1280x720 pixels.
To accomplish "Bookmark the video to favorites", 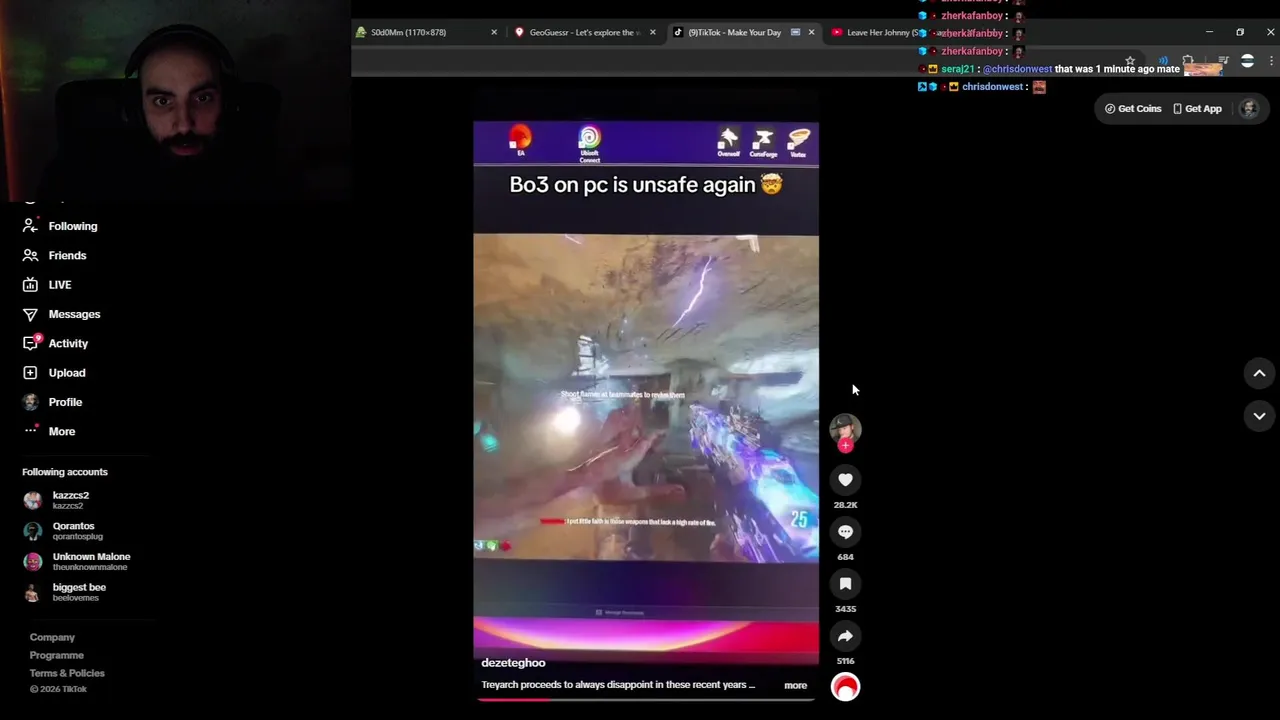I will click(845, 584).
